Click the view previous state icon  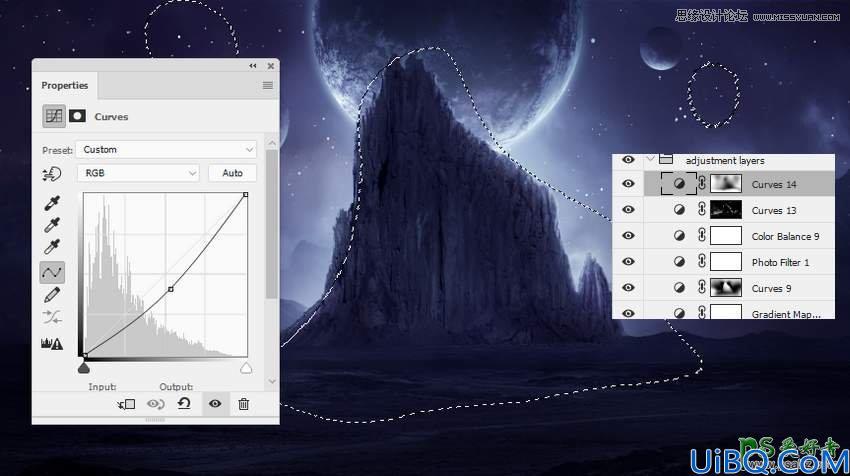pos(156,404)
